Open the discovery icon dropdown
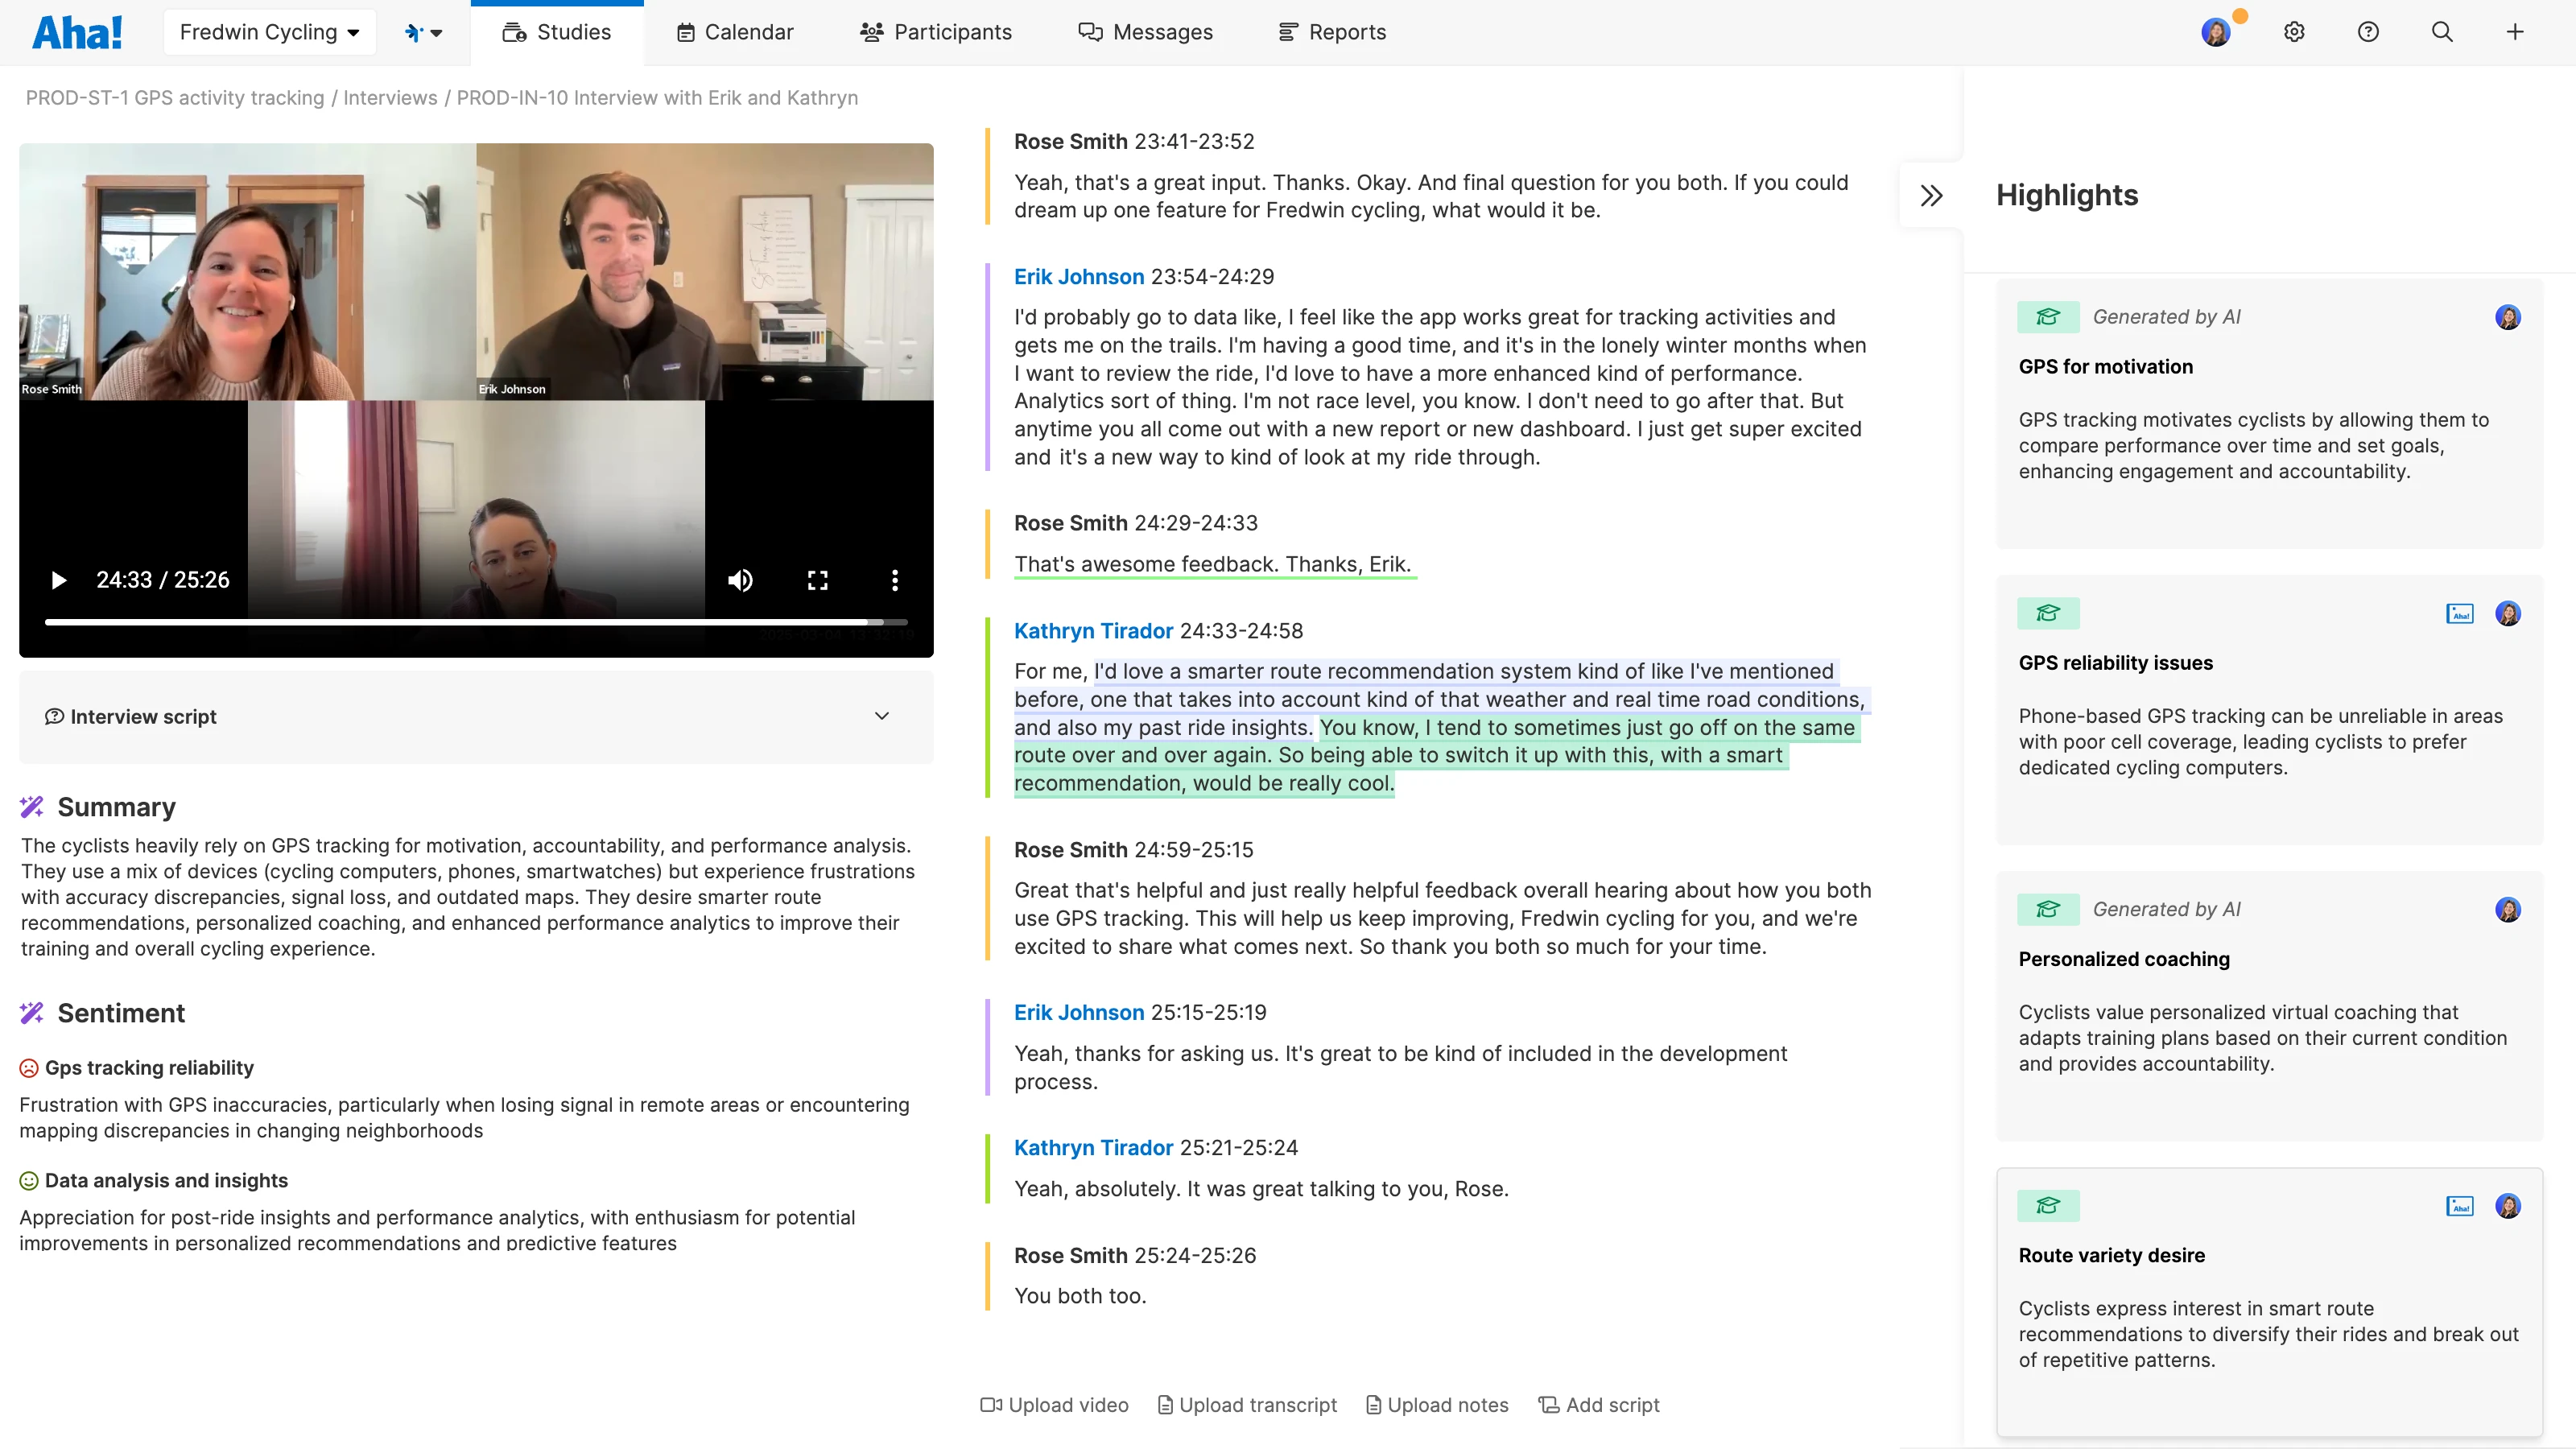This screenshot has width=2576, height=1449. pyautogui.click(x=423, y=32)
